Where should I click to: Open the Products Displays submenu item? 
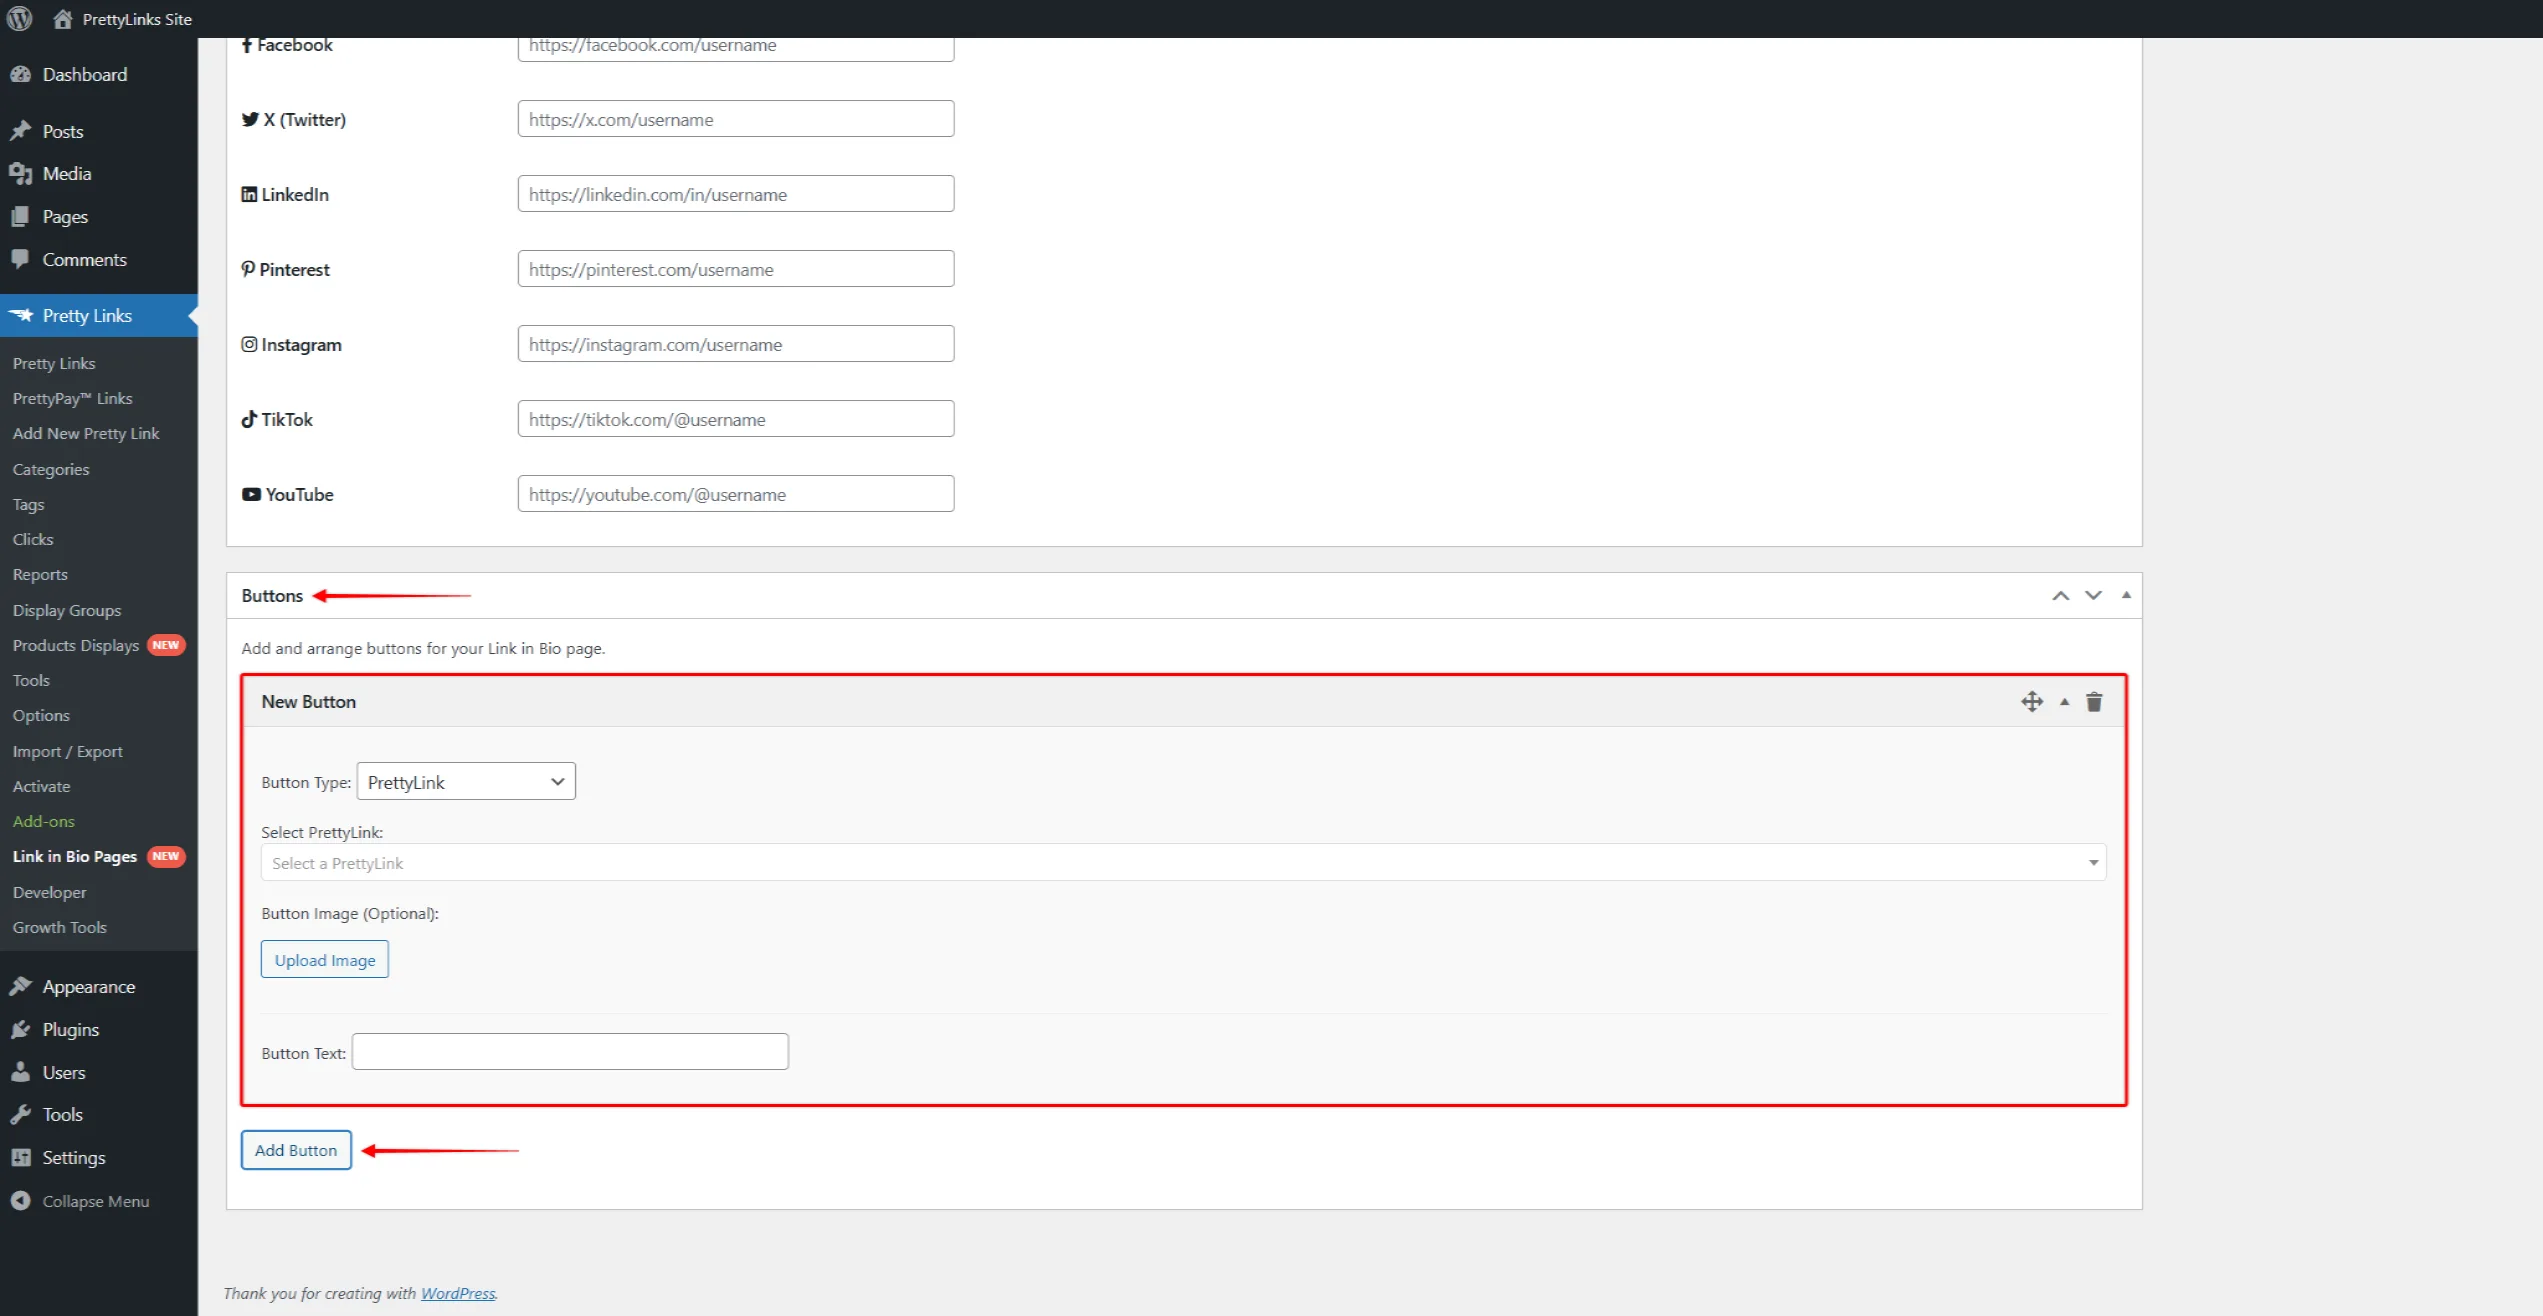click(x=76, y=646)
